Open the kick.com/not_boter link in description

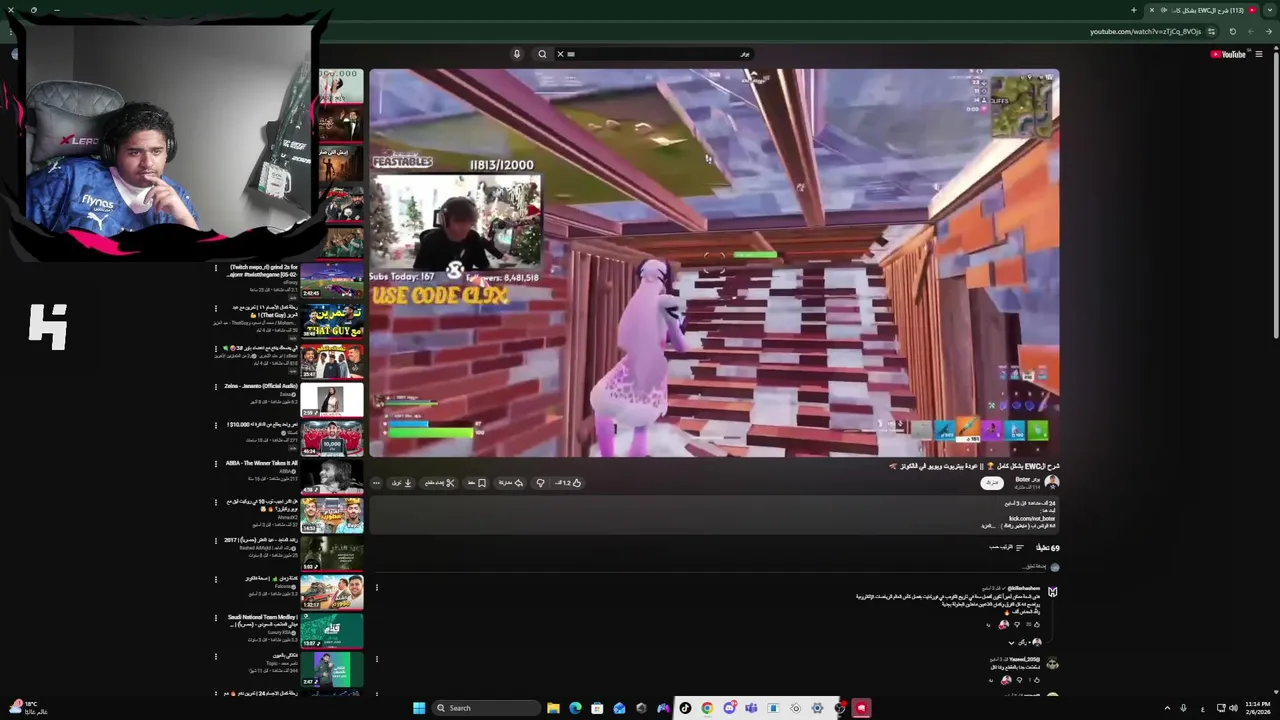point(1032,518)
